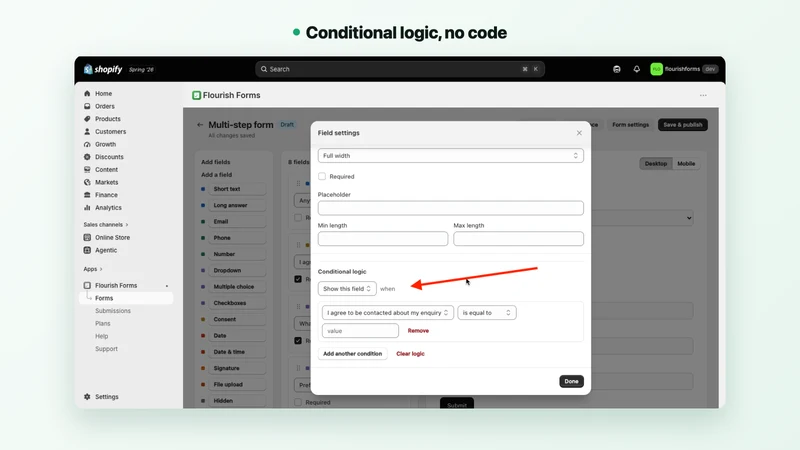
Task: Click the Orders icon in sidebar
Action: pos(87,106)
